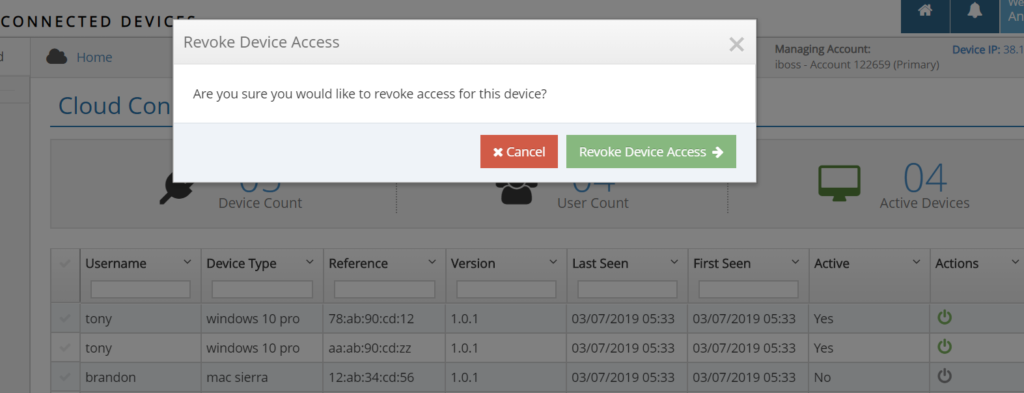
Task: Click reference 78:ab:90:cd:12 cell
Action: [x=384, y=319]
